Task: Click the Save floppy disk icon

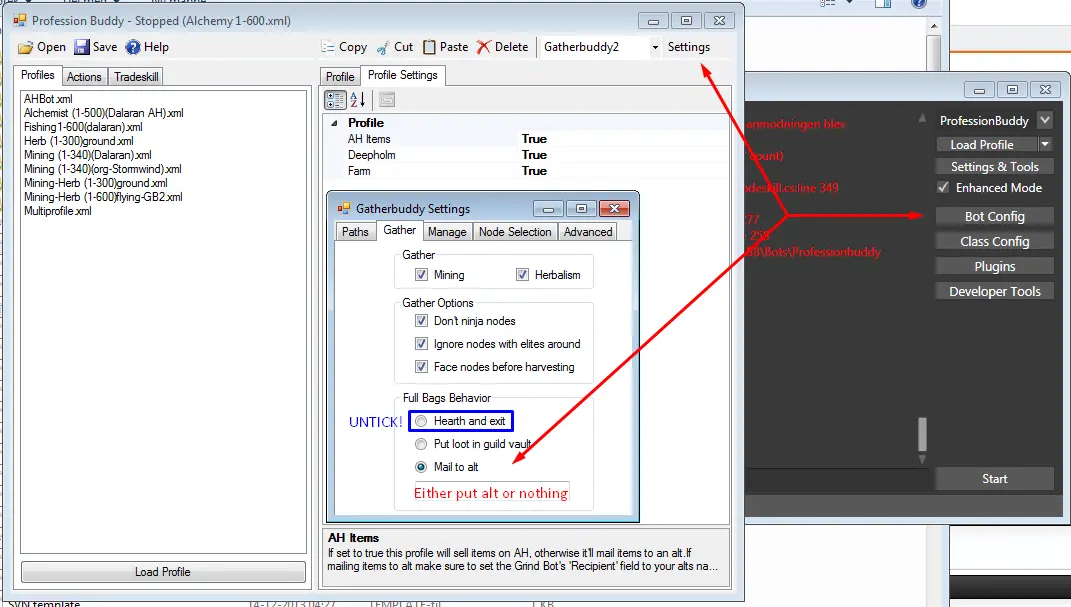Action: coord(82,46)
